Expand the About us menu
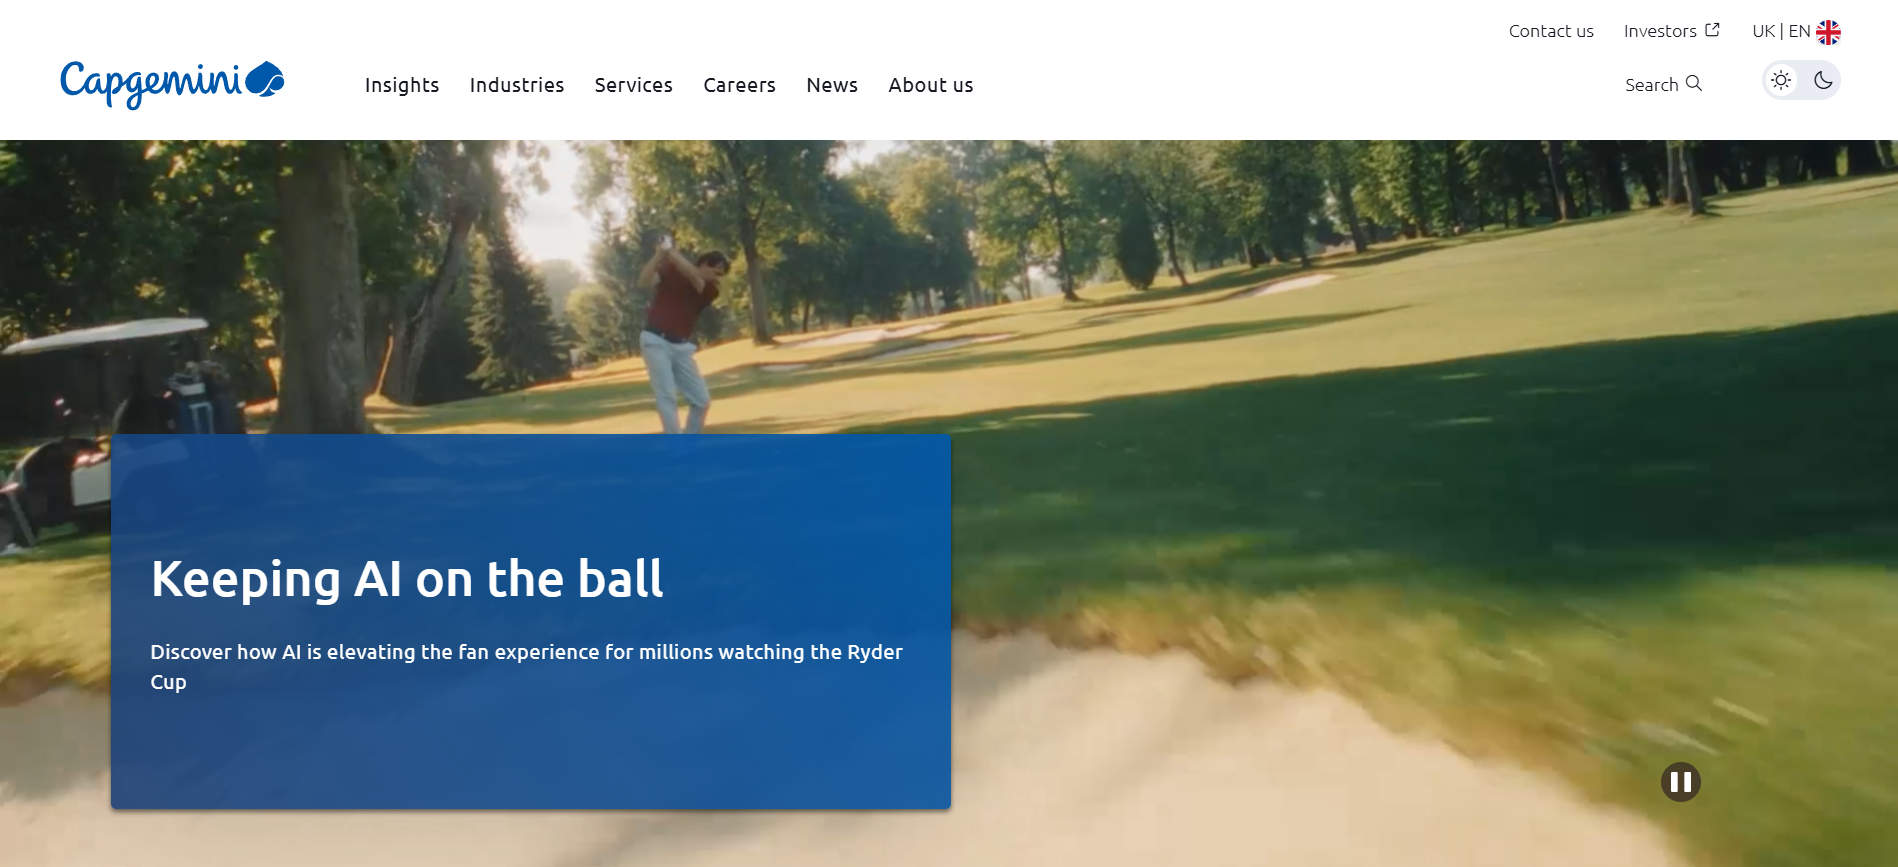This screenshot has height=867, width=1898. 931,85
